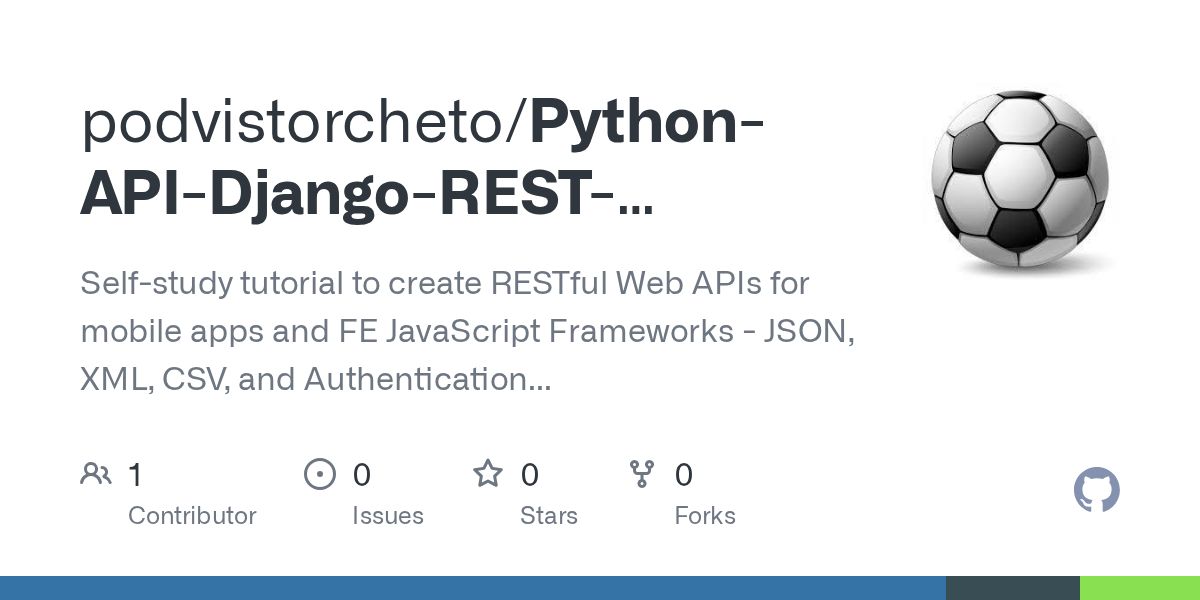The height and width of the screenshot is (600, 1200).
Task: Click the dark gray language bar segment
Action: tap(1013, 588)
